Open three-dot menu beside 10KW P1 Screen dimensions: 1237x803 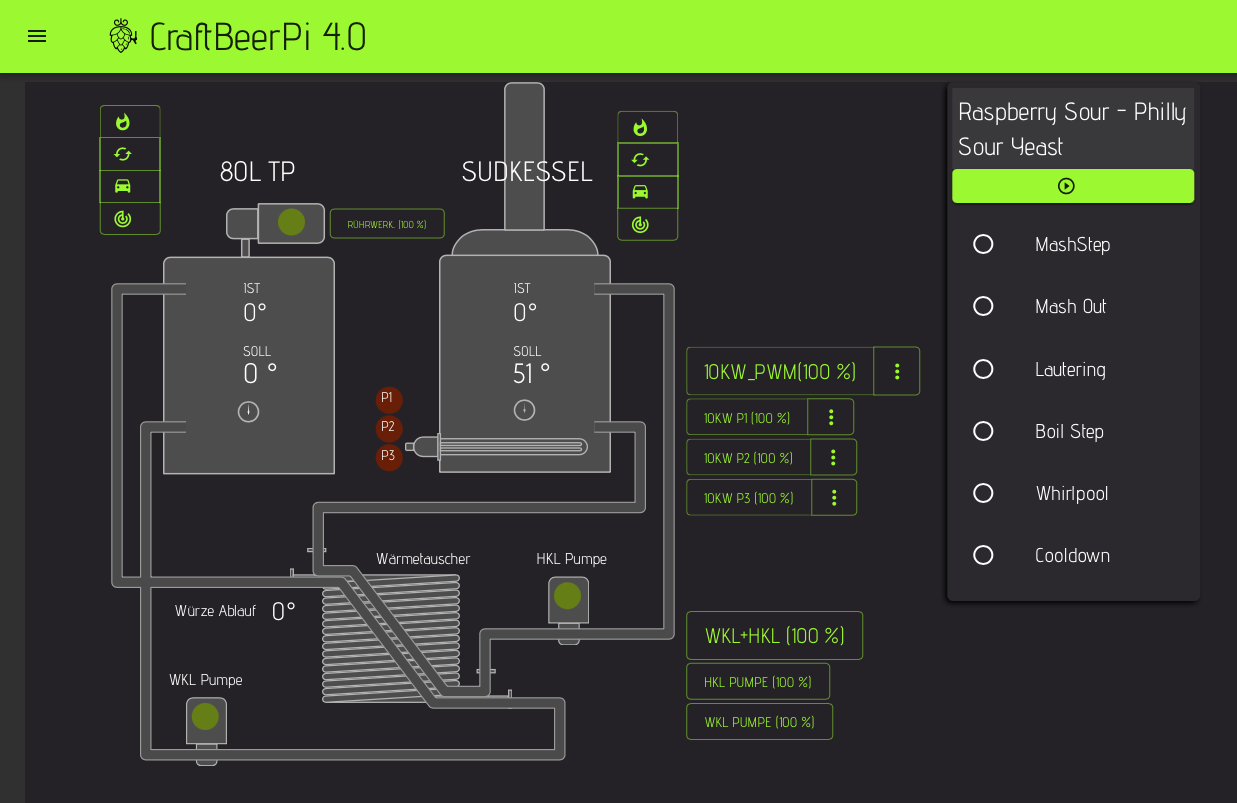point(831,417)
